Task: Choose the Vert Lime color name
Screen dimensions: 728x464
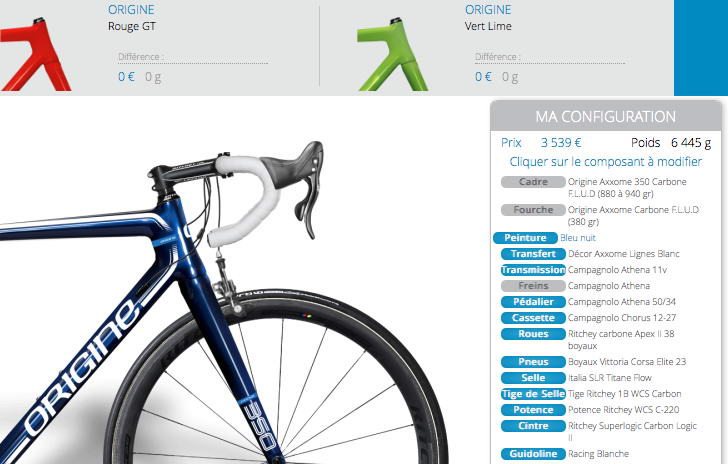Action: tap(488, 26)
